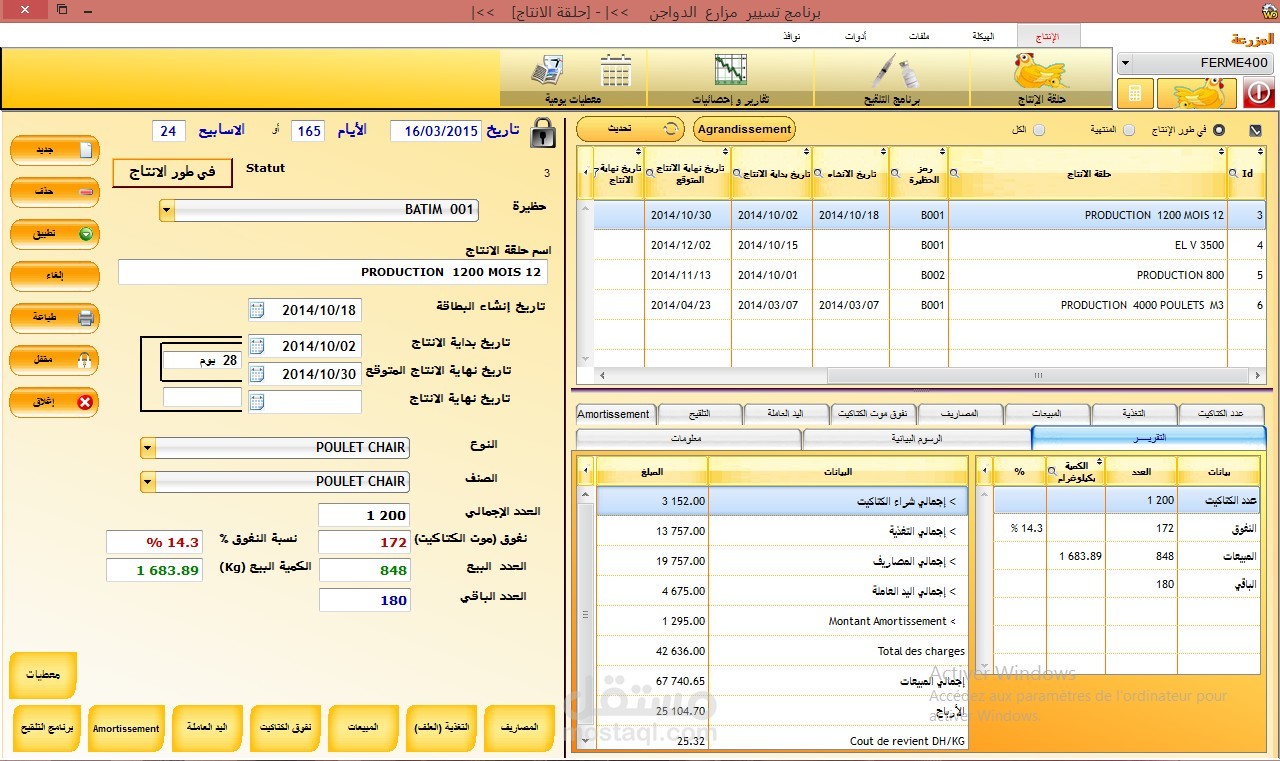Viewport: 1280px width, 761px height.
Task: Select المنتهية radio filter
Action: tap(1129, 130)
